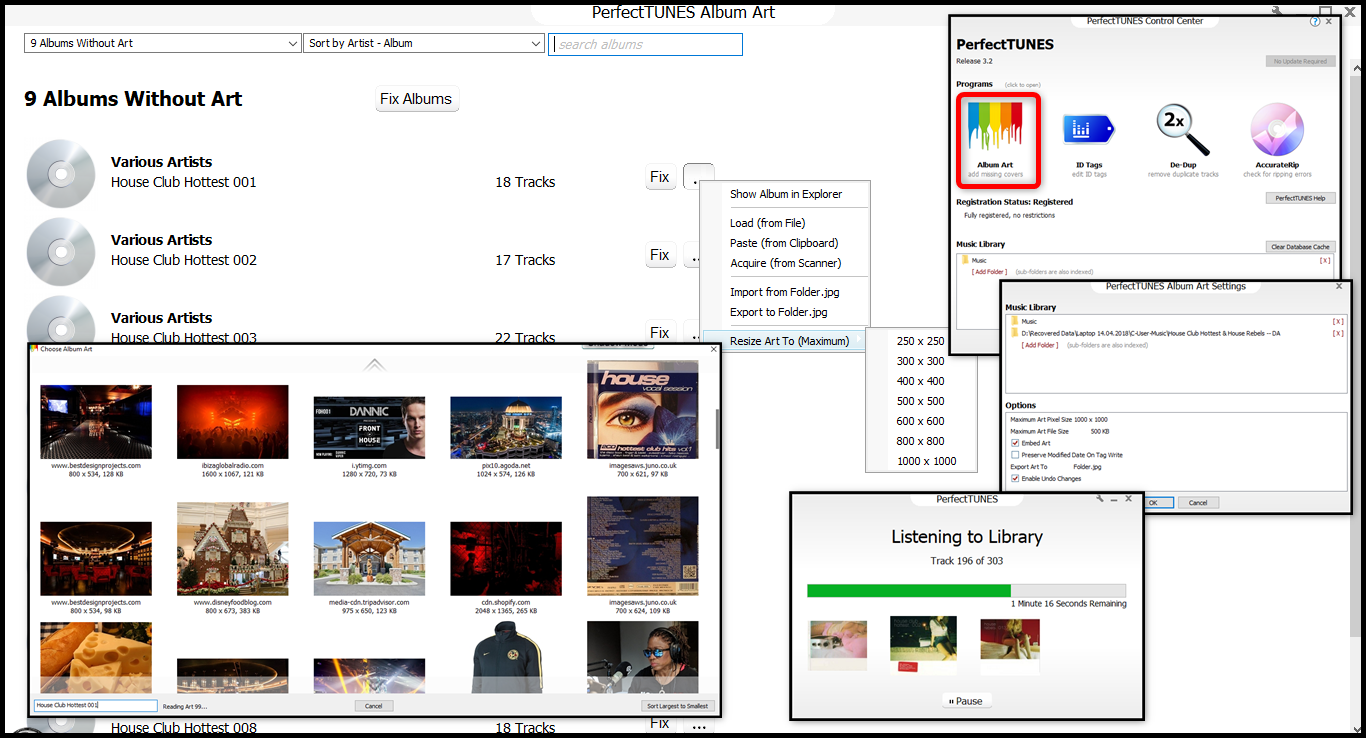Open the ID Tags program icon

(1090, 129)
